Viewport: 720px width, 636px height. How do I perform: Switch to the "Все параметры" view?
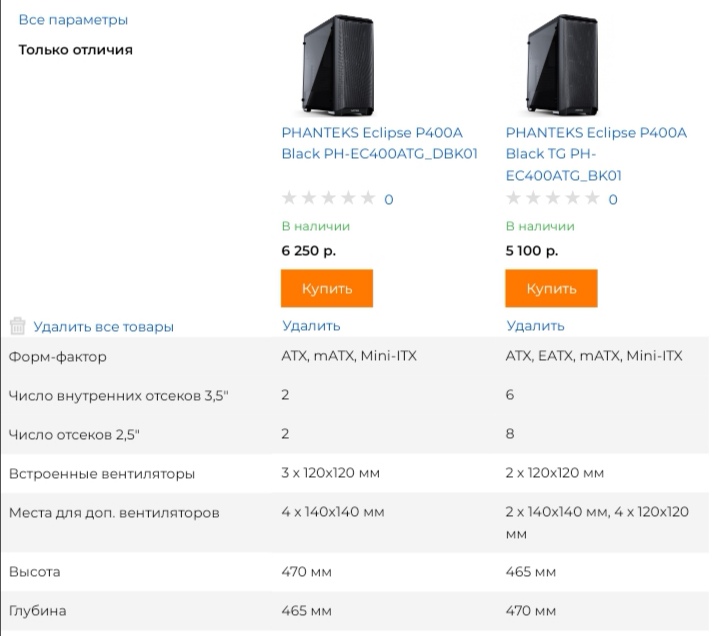[73, 20]
